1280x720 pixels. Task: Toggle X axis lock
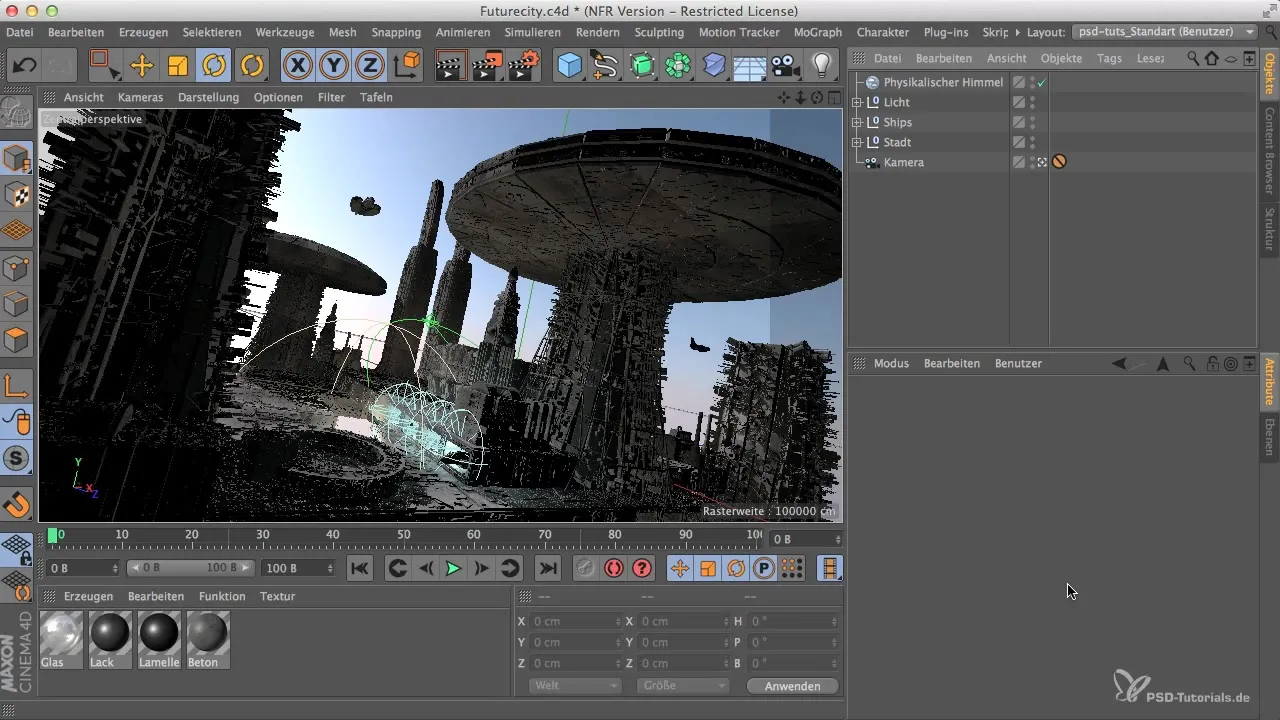tap(297, 66)
